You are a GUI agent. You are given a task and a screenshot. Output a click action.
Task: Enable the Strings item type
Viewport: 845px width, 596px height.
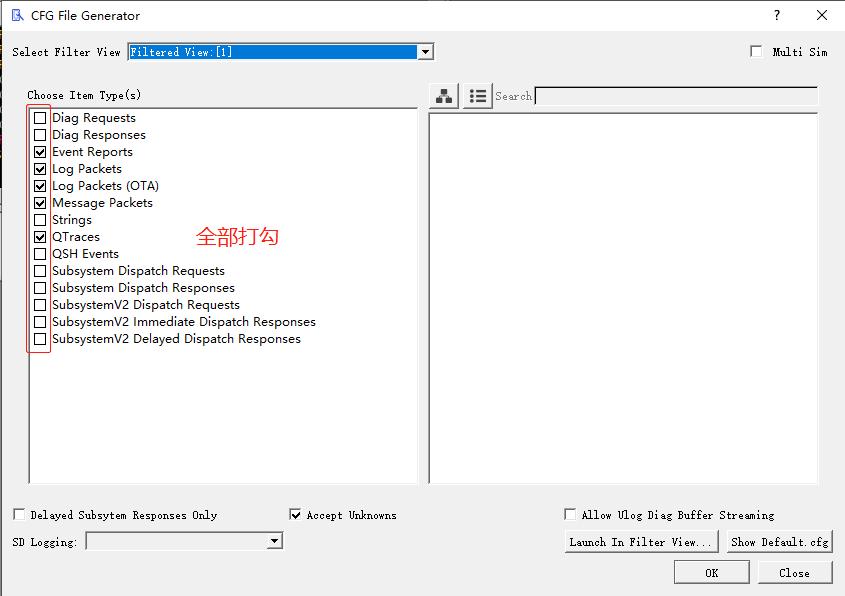point(38,219)
